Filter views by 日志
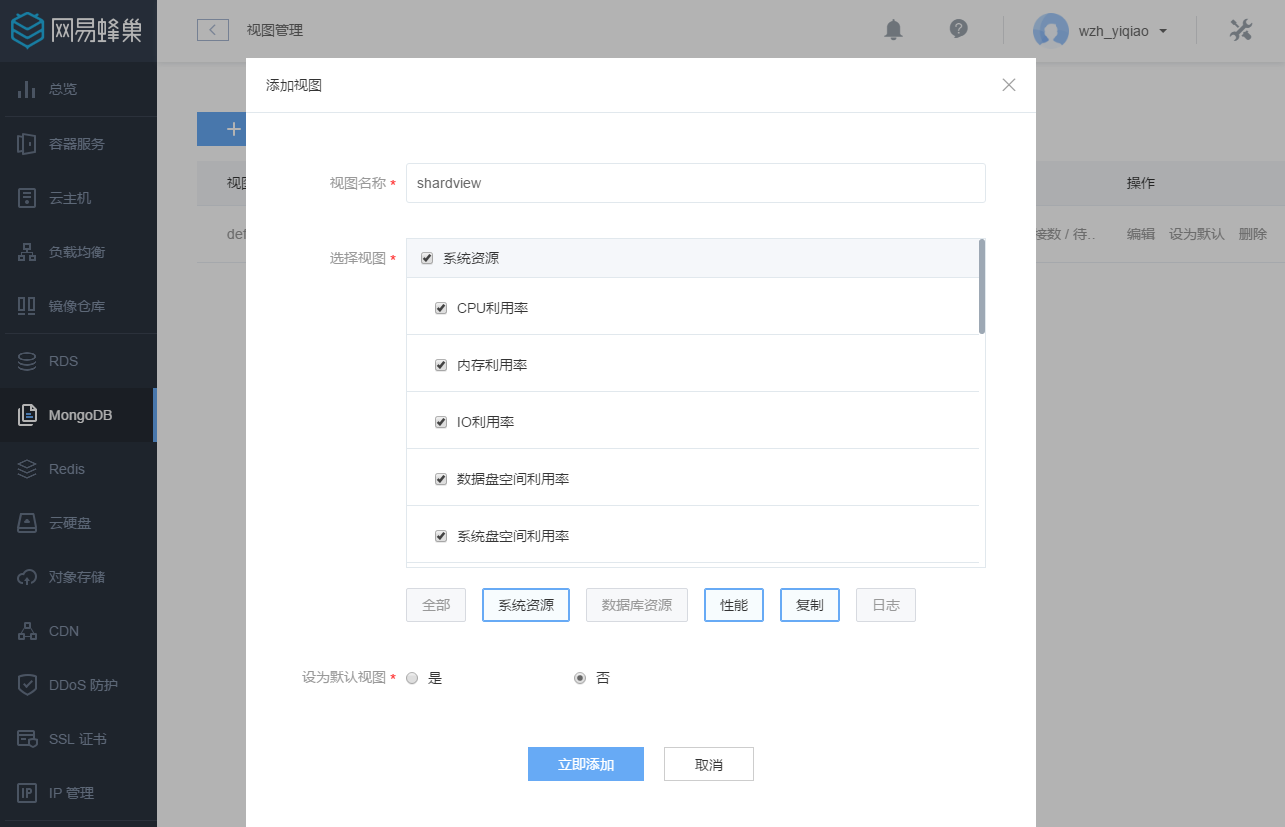Viewport: 1285px width, 827px height. [886, 605]
